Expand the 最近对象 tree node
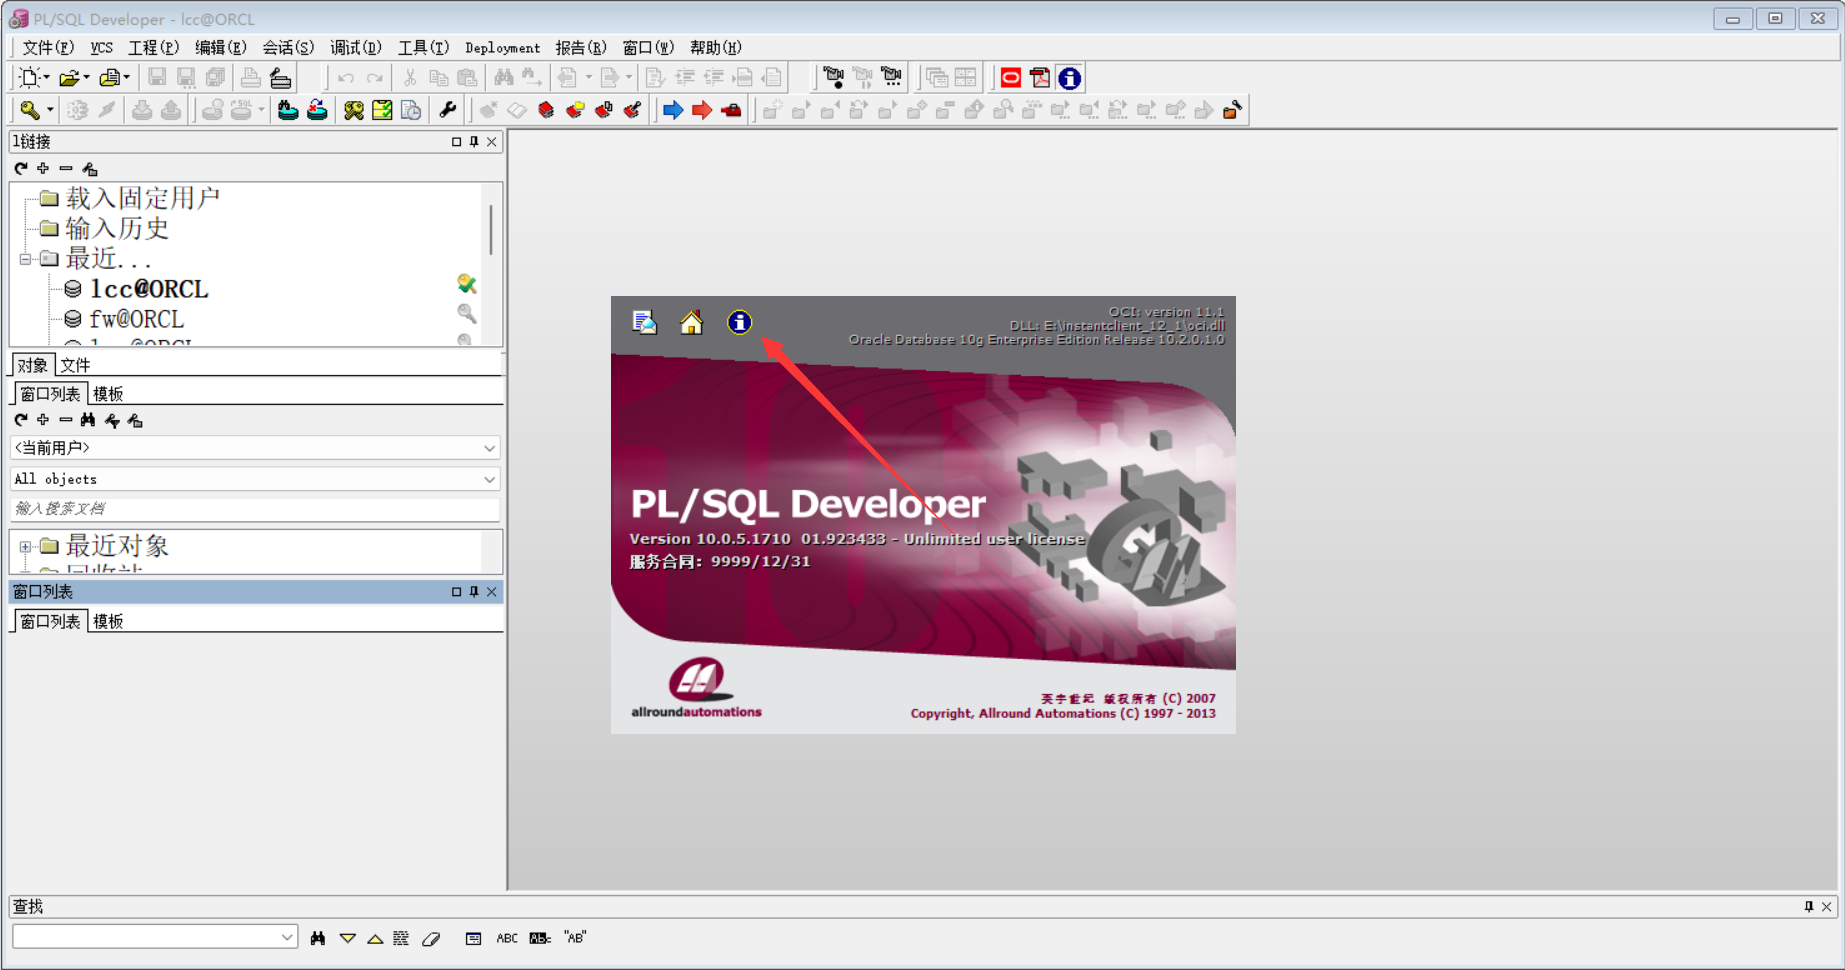 25,547
